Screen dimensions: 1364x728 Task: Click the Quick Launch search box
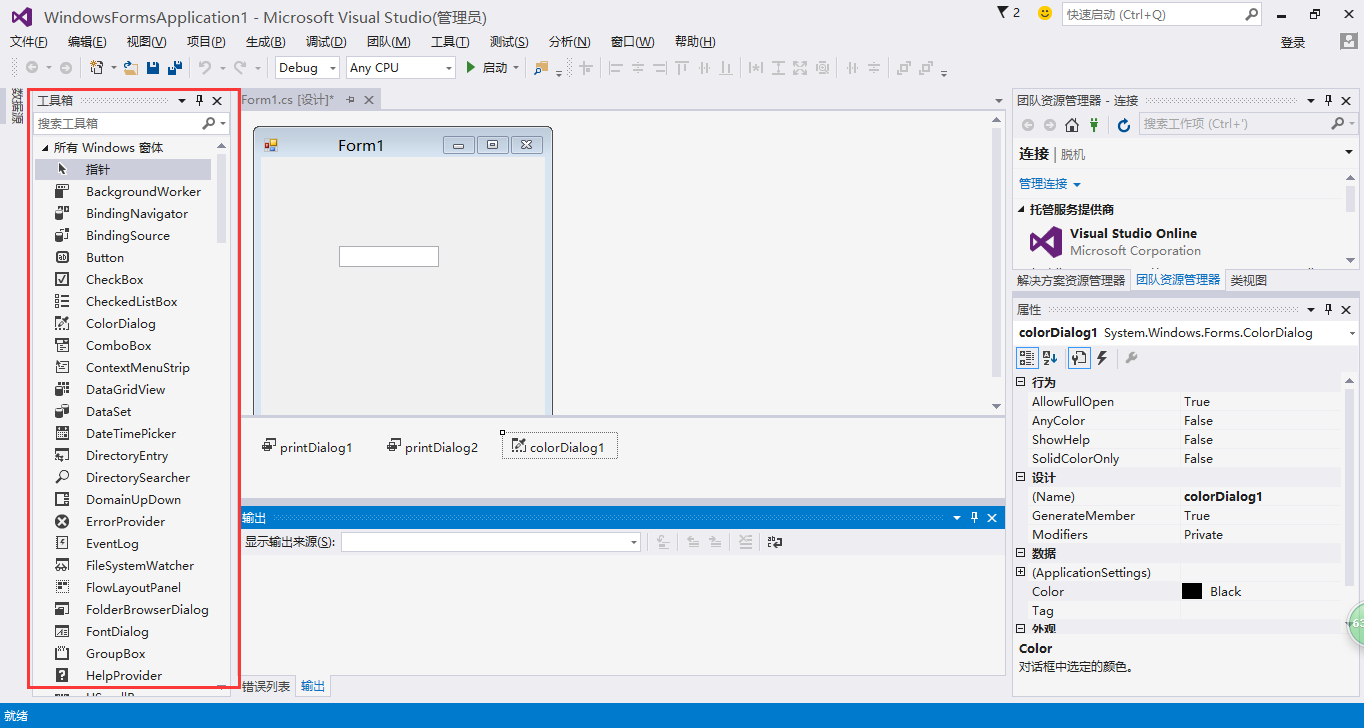coord(1154,15)
